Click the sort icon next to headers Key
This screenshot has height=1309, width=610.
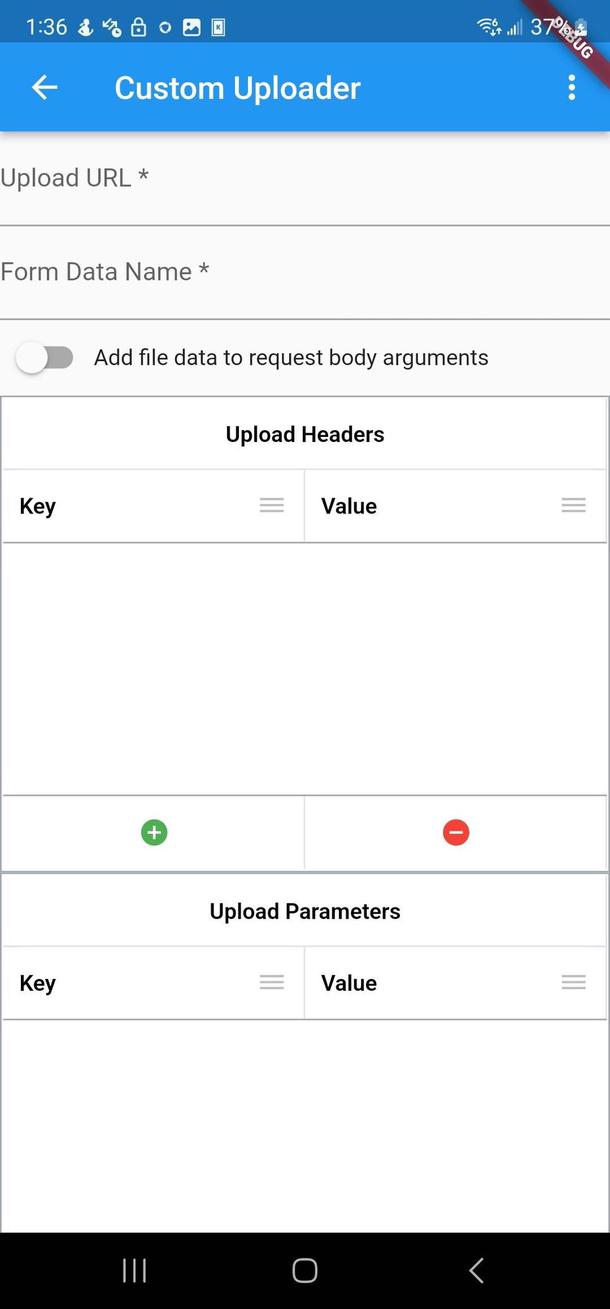[x=271, y=505]
